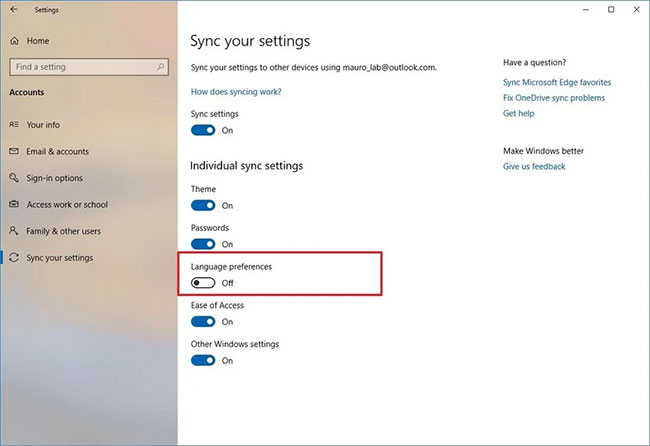This screenshot has width=650, height=446.
Task: Click the Give us feedback link
Action: coord(534,167)
